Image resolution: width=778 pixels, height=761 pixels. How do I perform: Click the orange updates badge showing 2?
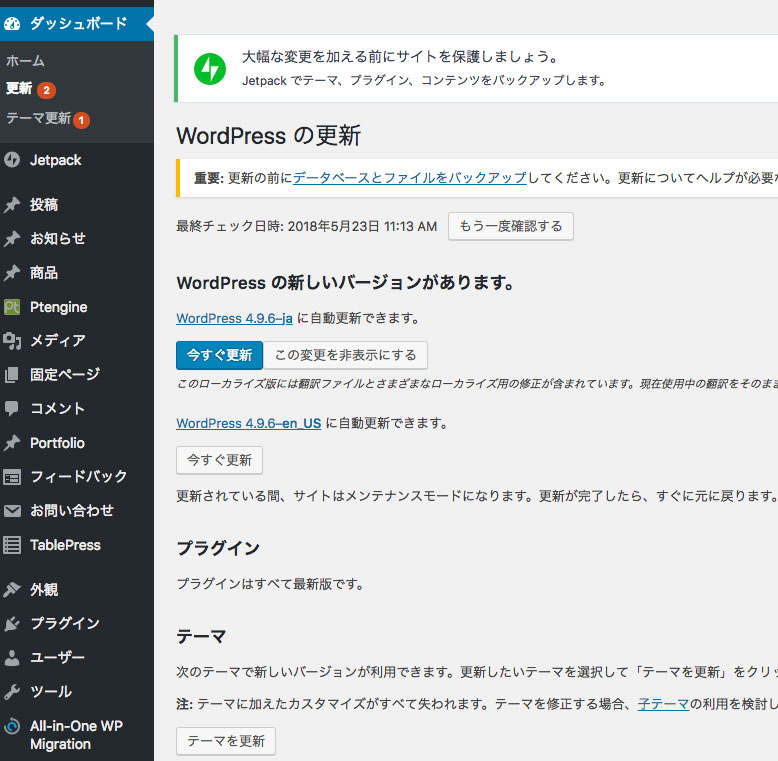tap(46, 90)
